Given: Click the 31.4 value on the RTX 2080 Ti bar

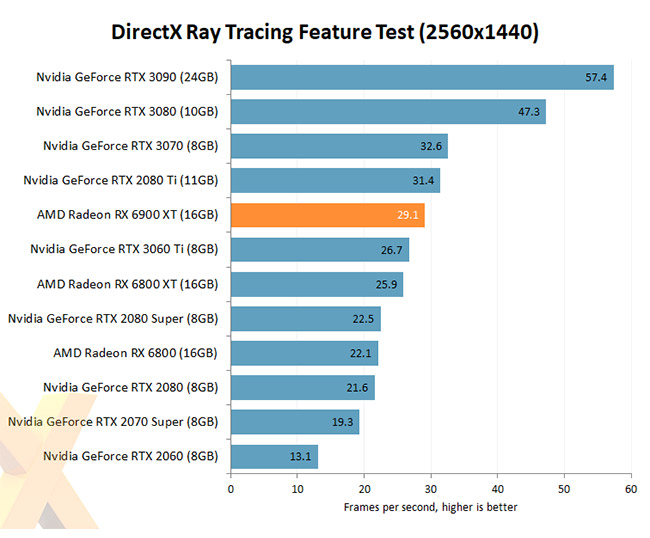Looking at the screenshot, I should [423, 181].
